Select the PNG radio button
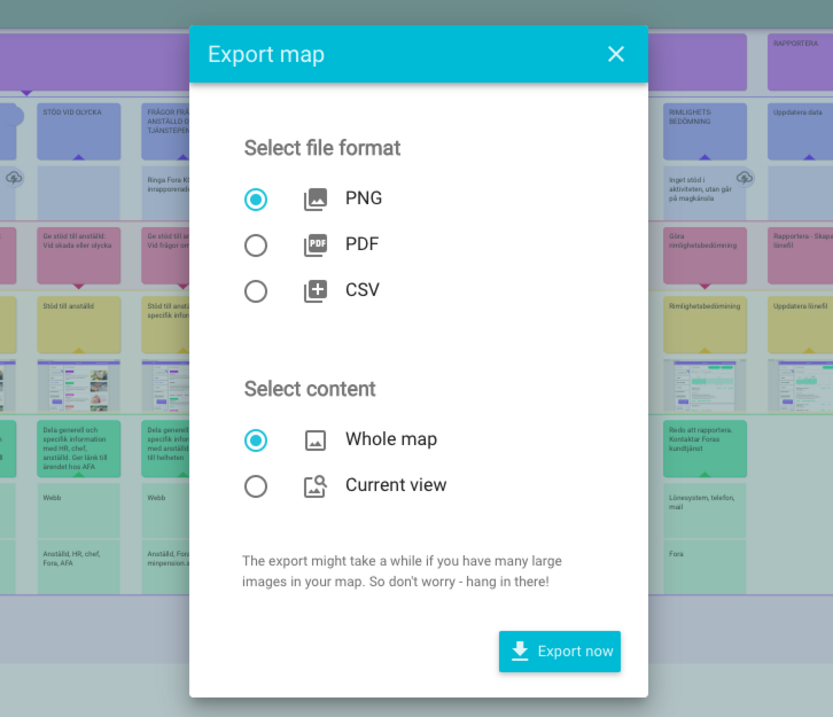 click(256, 199)
